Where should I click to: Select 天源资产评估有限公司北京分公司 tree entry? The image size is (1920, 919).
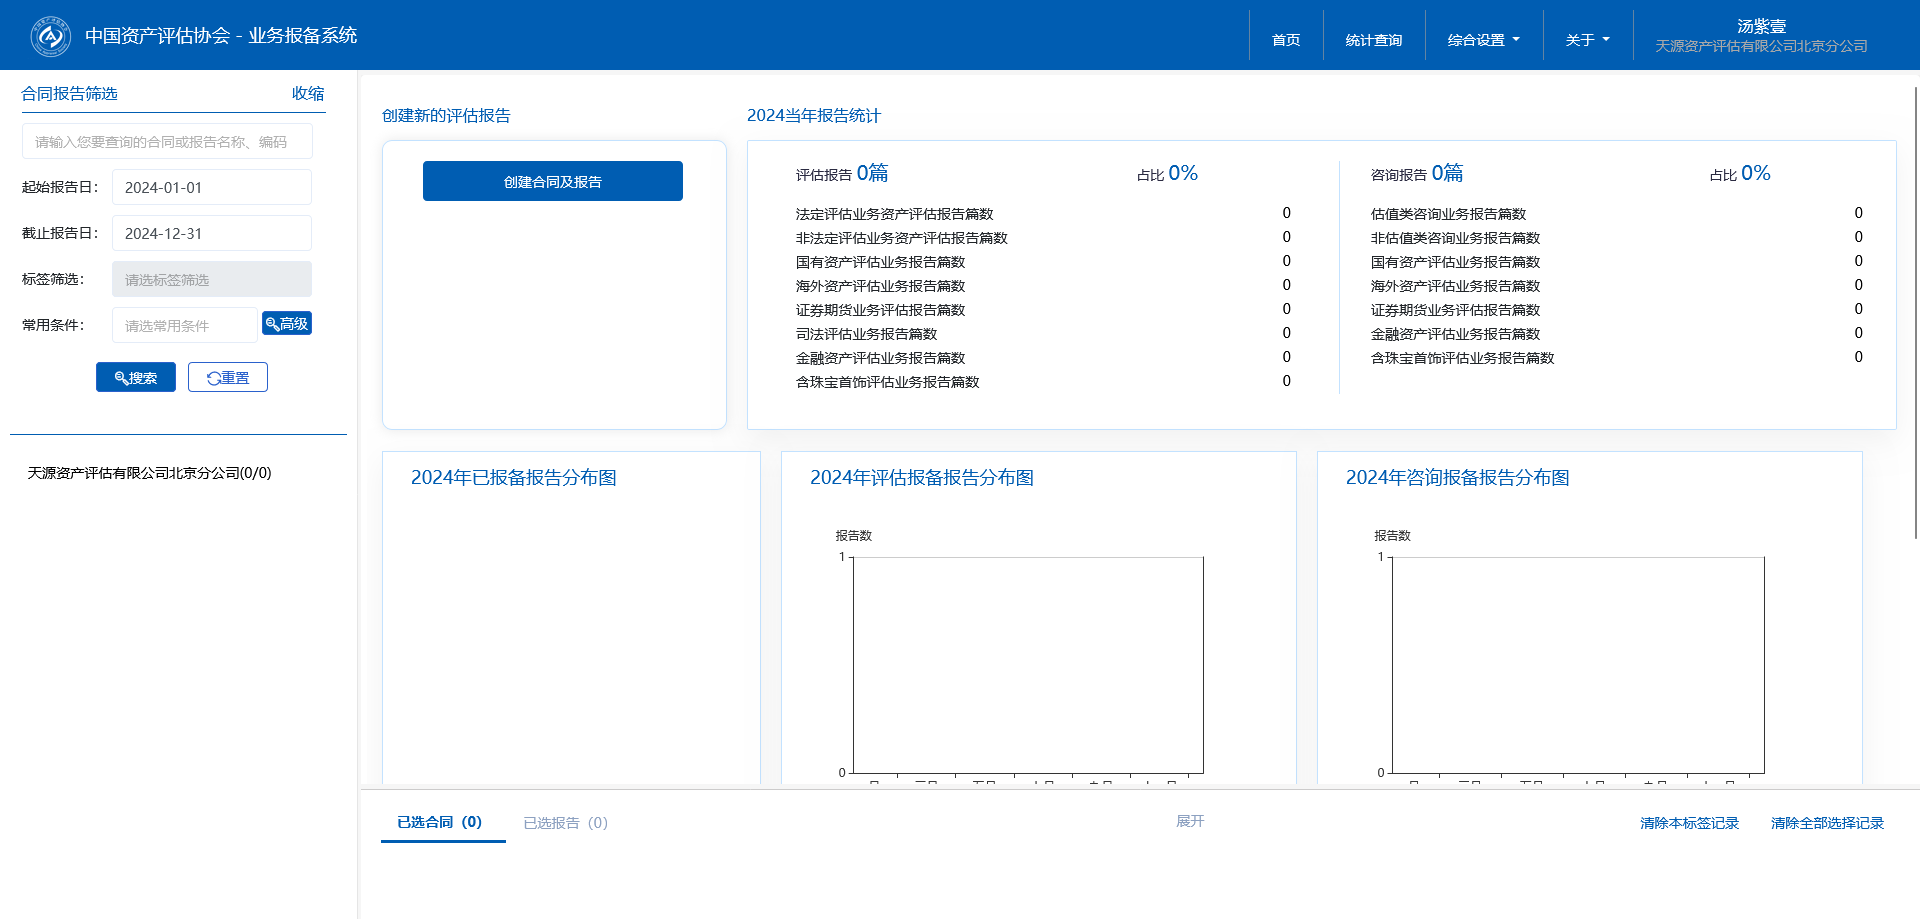[x=149, y=473]
